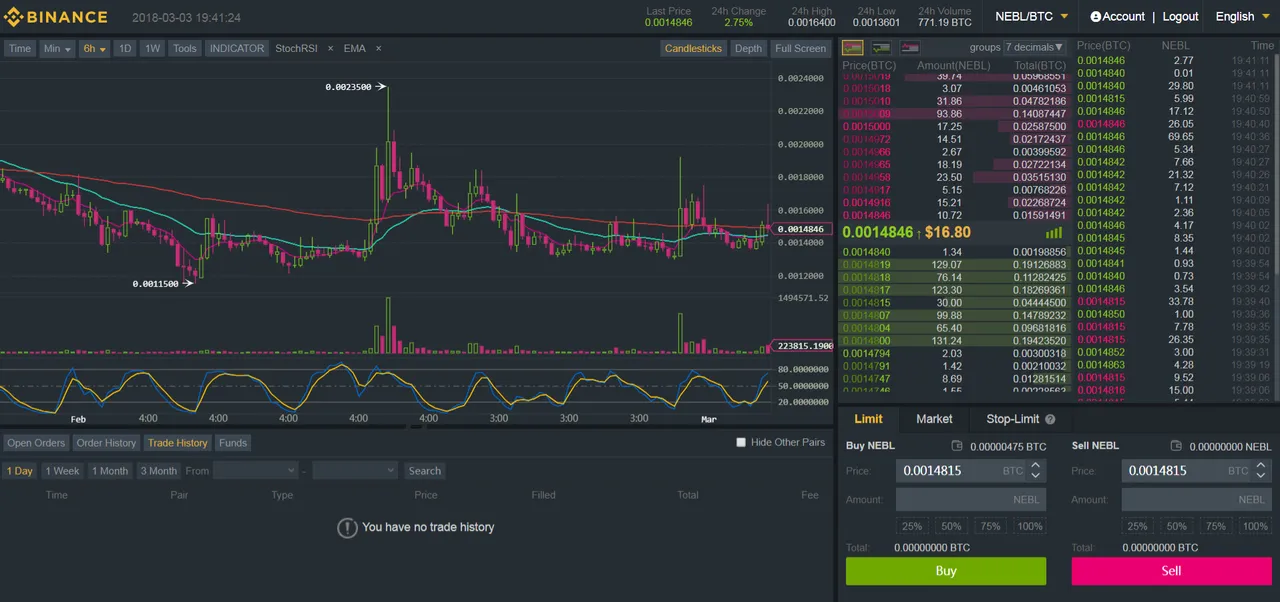Open the 7 decimals groups dropdown
Screen dimensions: 1280x602
1035,47
